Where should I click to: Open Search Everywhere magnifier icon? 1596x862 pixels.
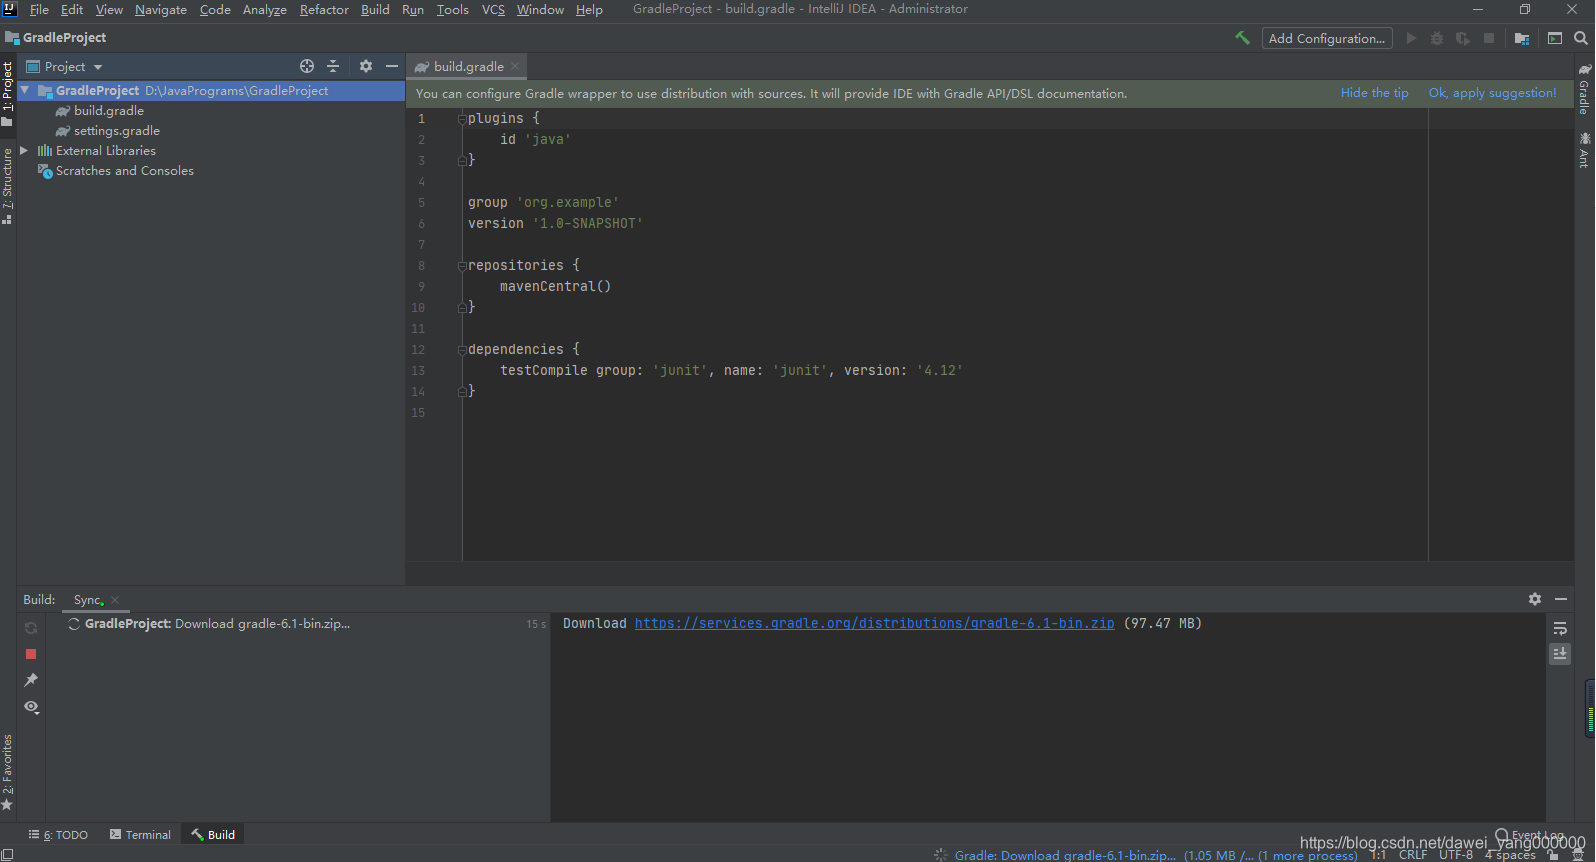point(1581,38)
